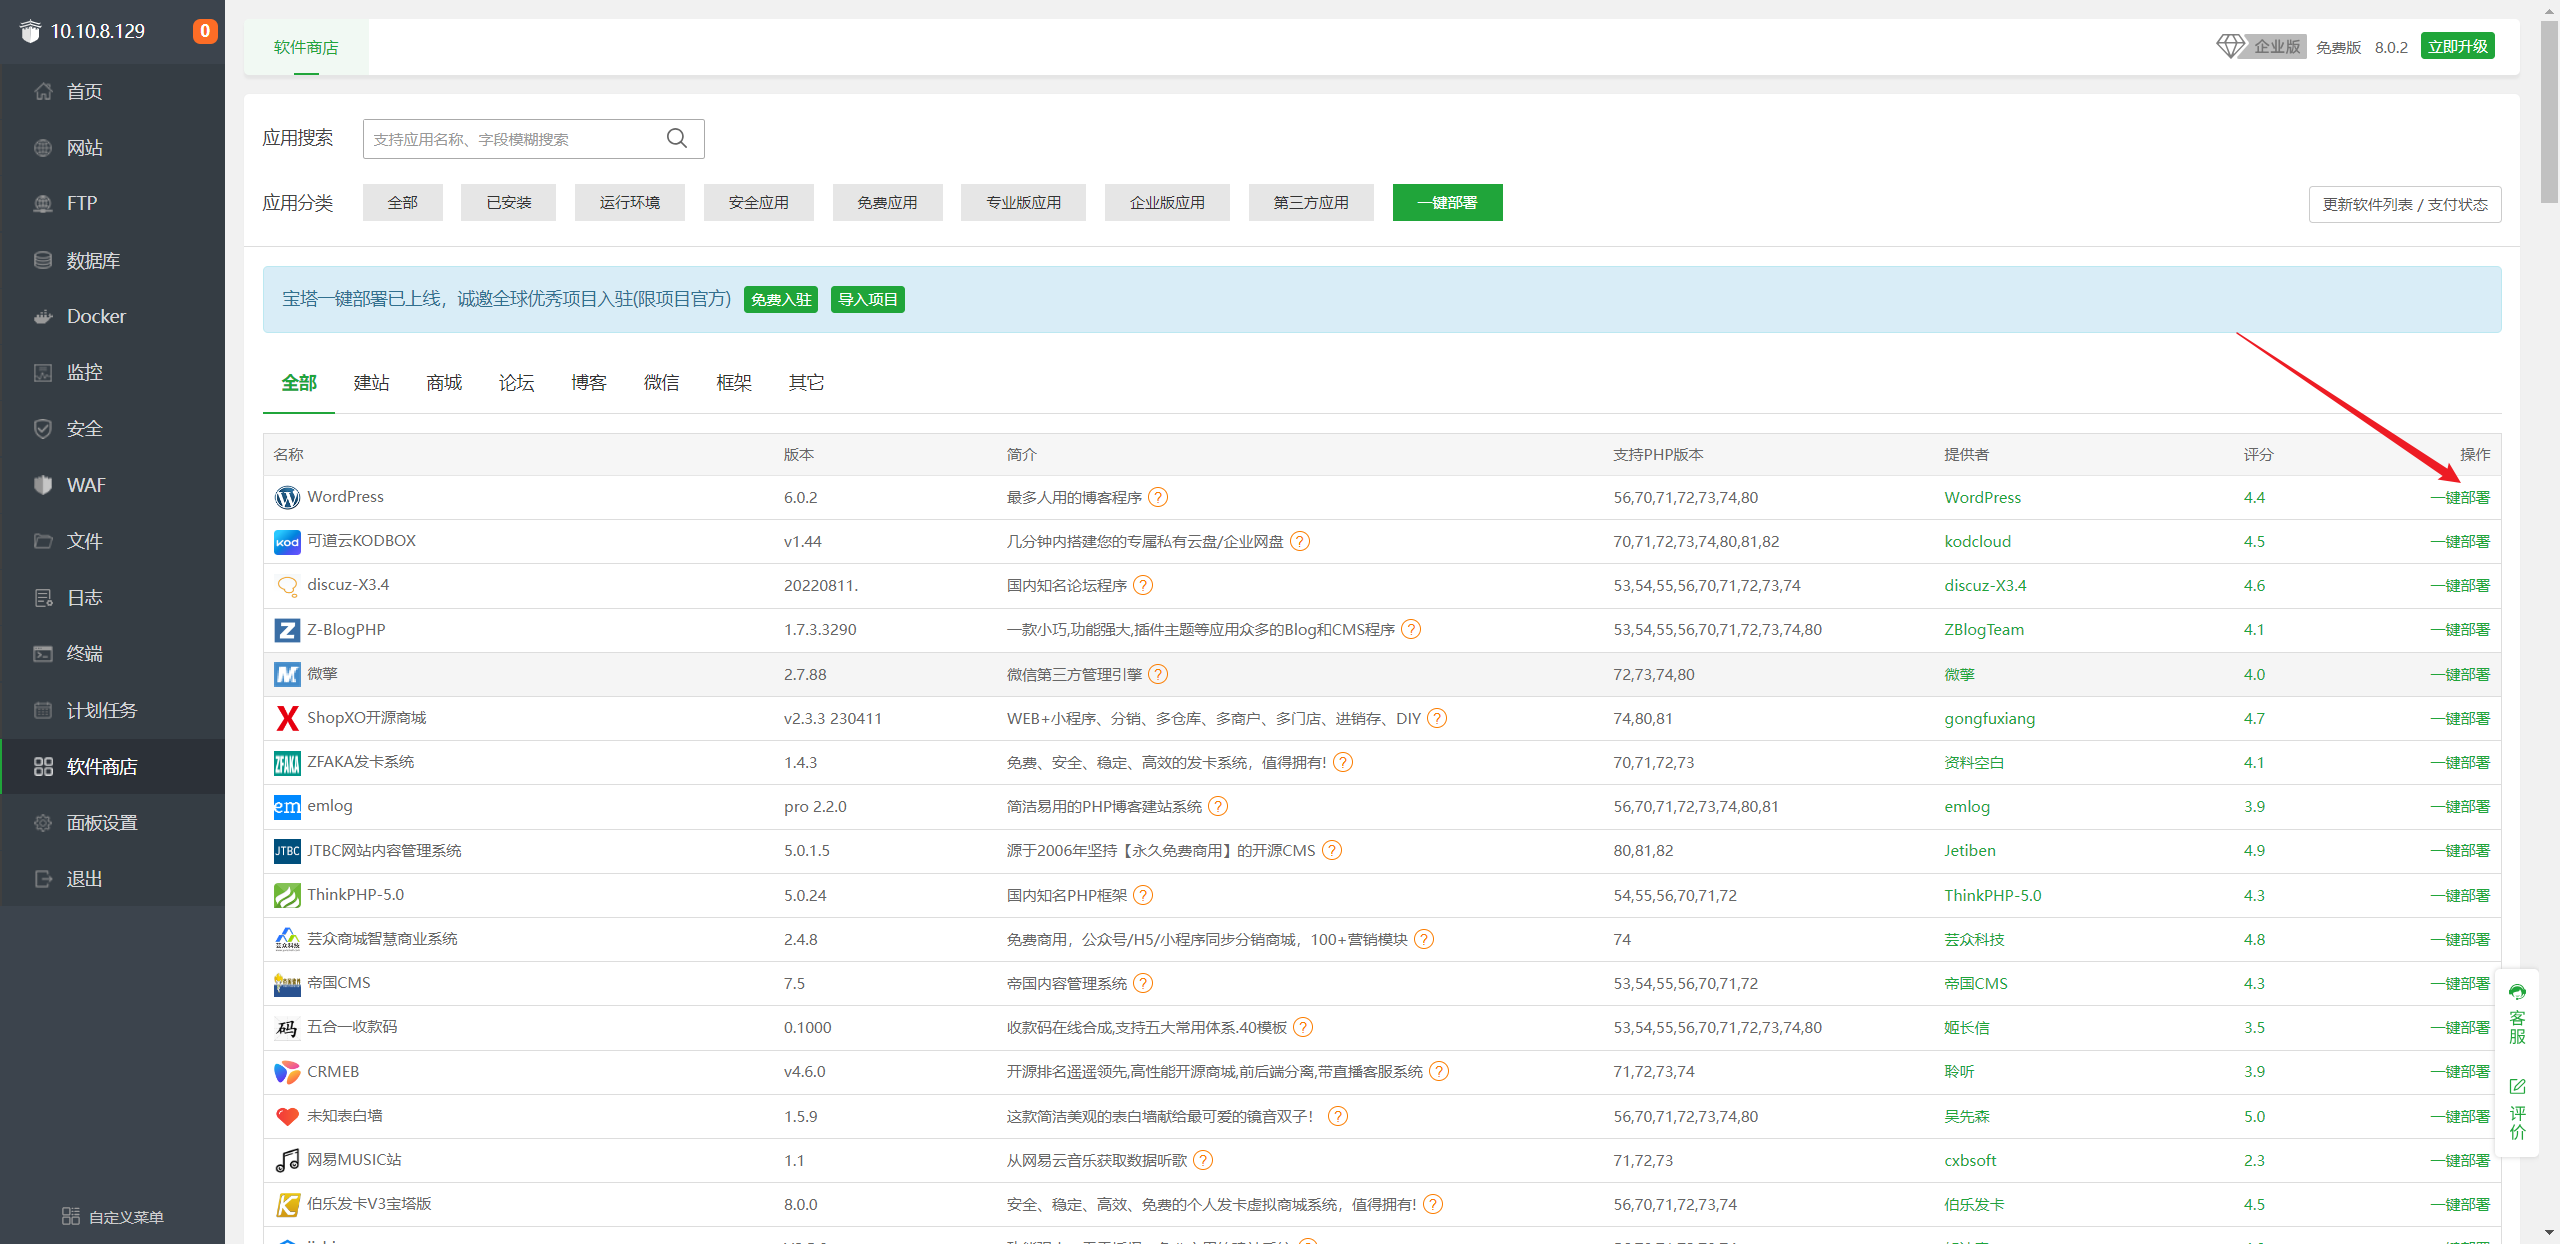The width and height of the screenshot is (2560, 1244).
Task: Click the ThinkPHP-5.0 app icon
Action: pos(287,895)
